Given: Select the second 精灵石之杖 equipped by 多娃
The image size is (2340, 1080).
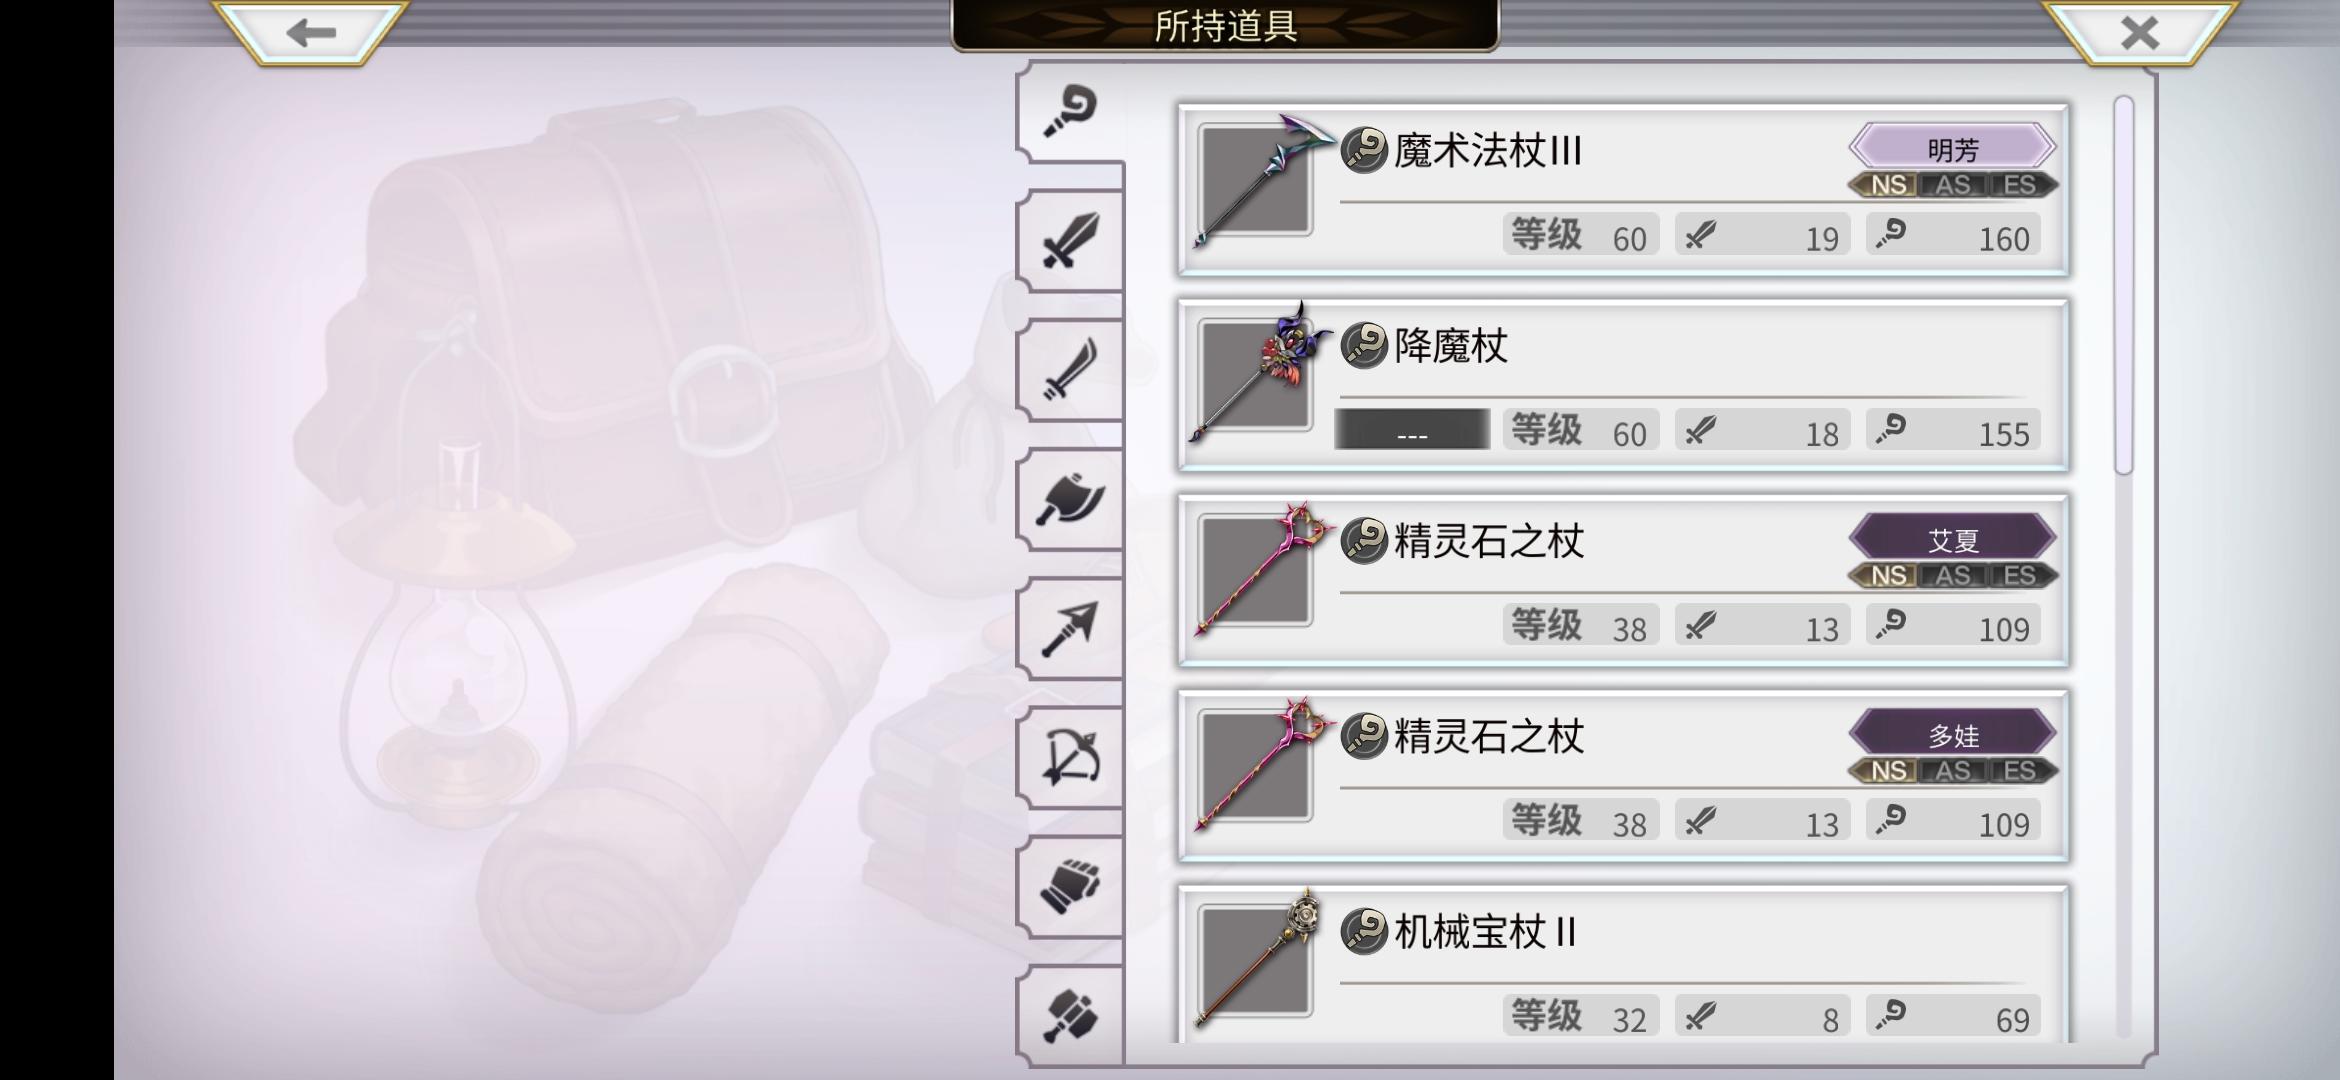Looking at the screenshot, I should point(1623,775).
